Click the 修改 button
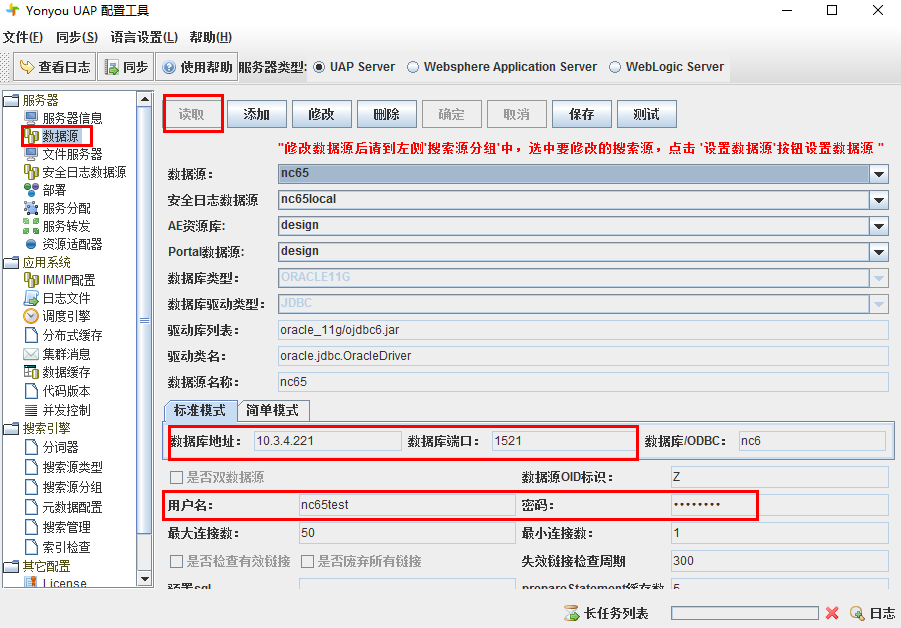The width and height of the screenshot is (901, 628). click(x=321, y=114)
